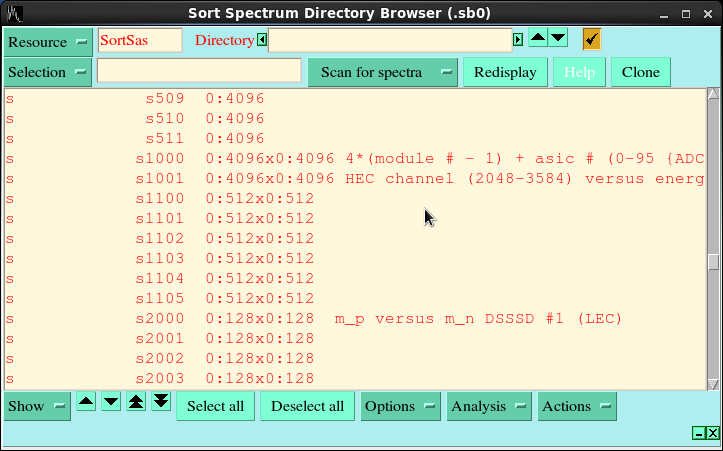This screenshot has height=451, width=723.
Task: Click double up arrow to jump to top
Action: click(x=136, y=402)
